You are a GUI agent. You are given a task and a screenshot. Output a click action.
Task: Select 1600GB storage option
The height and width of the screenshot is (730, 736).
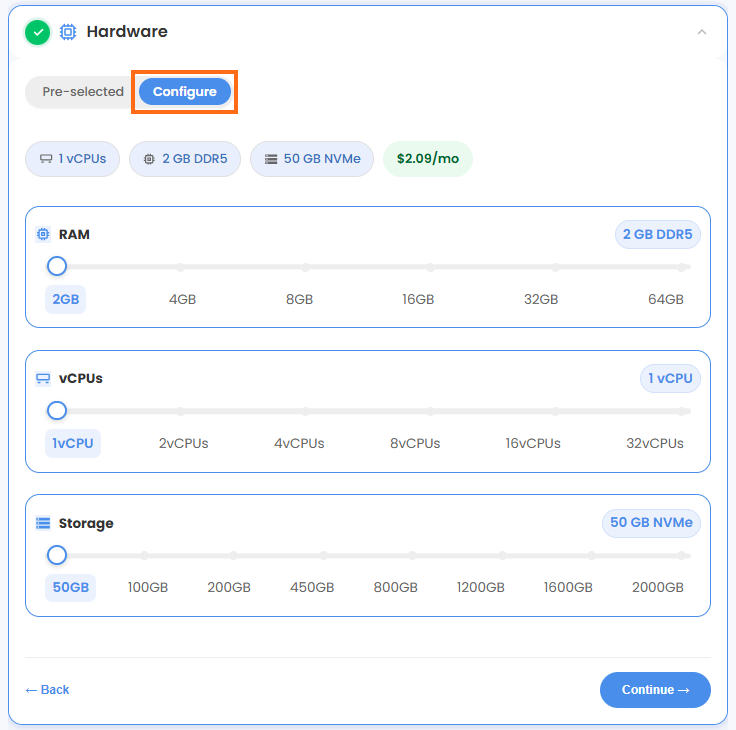point(568,587)
